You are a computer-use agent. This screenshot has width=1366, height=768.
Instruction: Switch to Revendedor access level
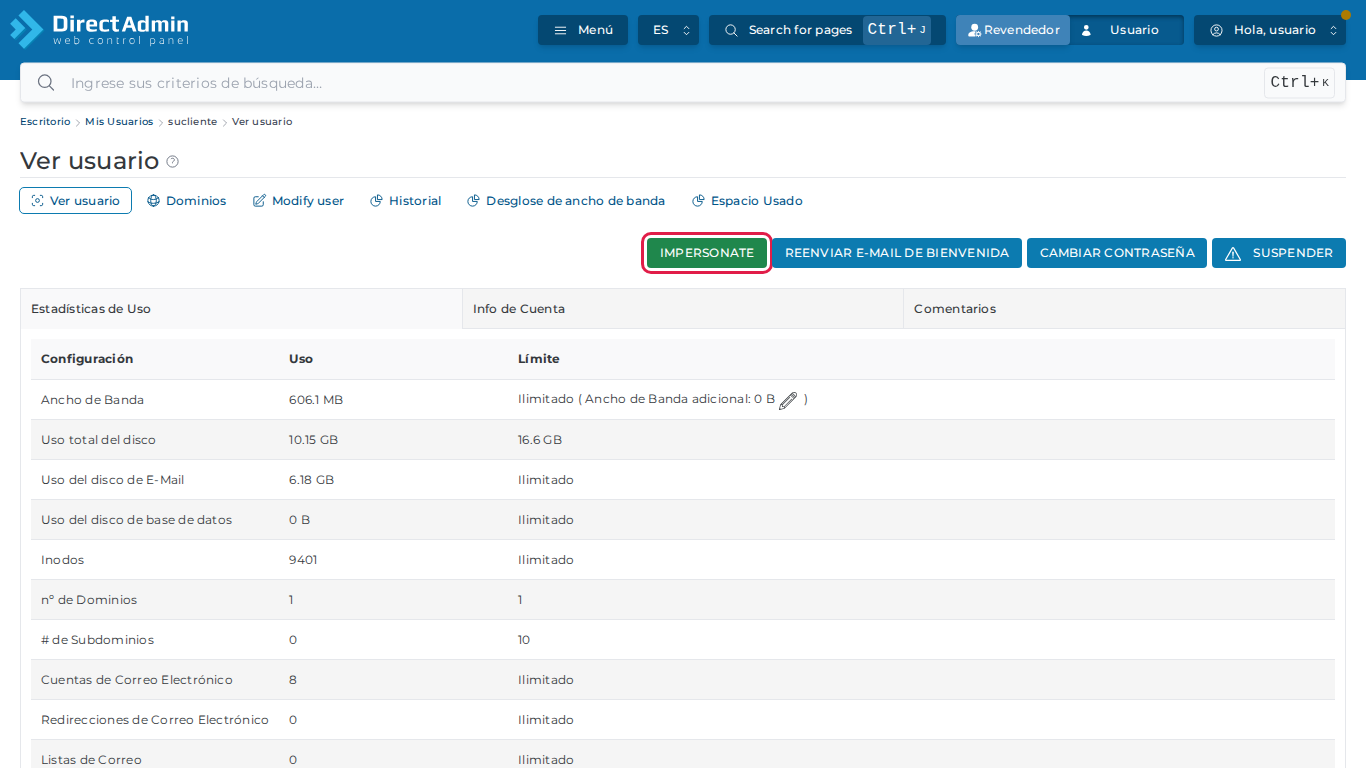[1013, 30]
